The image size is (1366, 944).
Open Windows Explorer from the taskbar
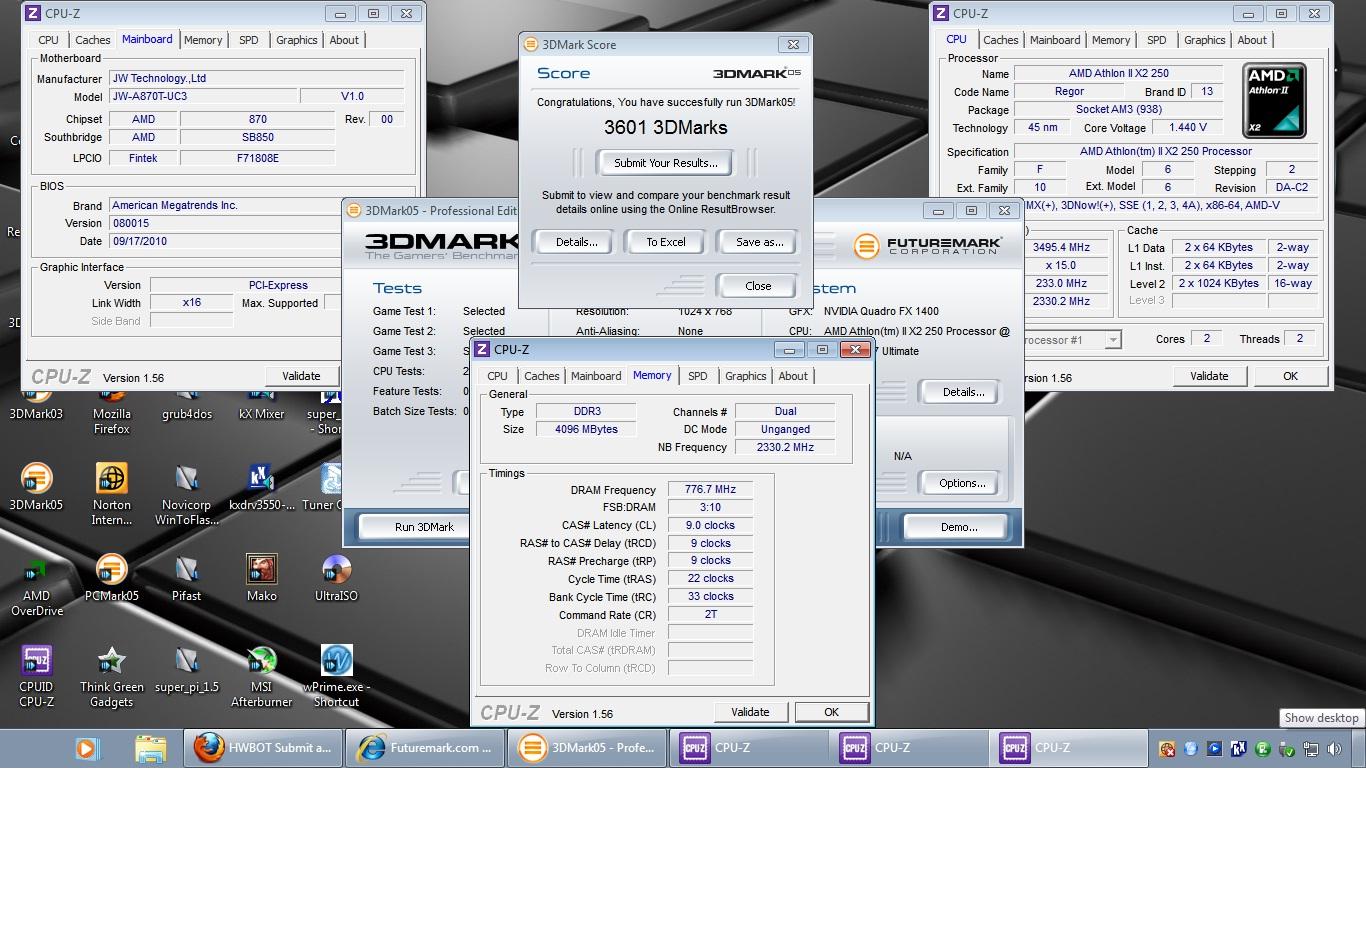(x=151, y=748)
